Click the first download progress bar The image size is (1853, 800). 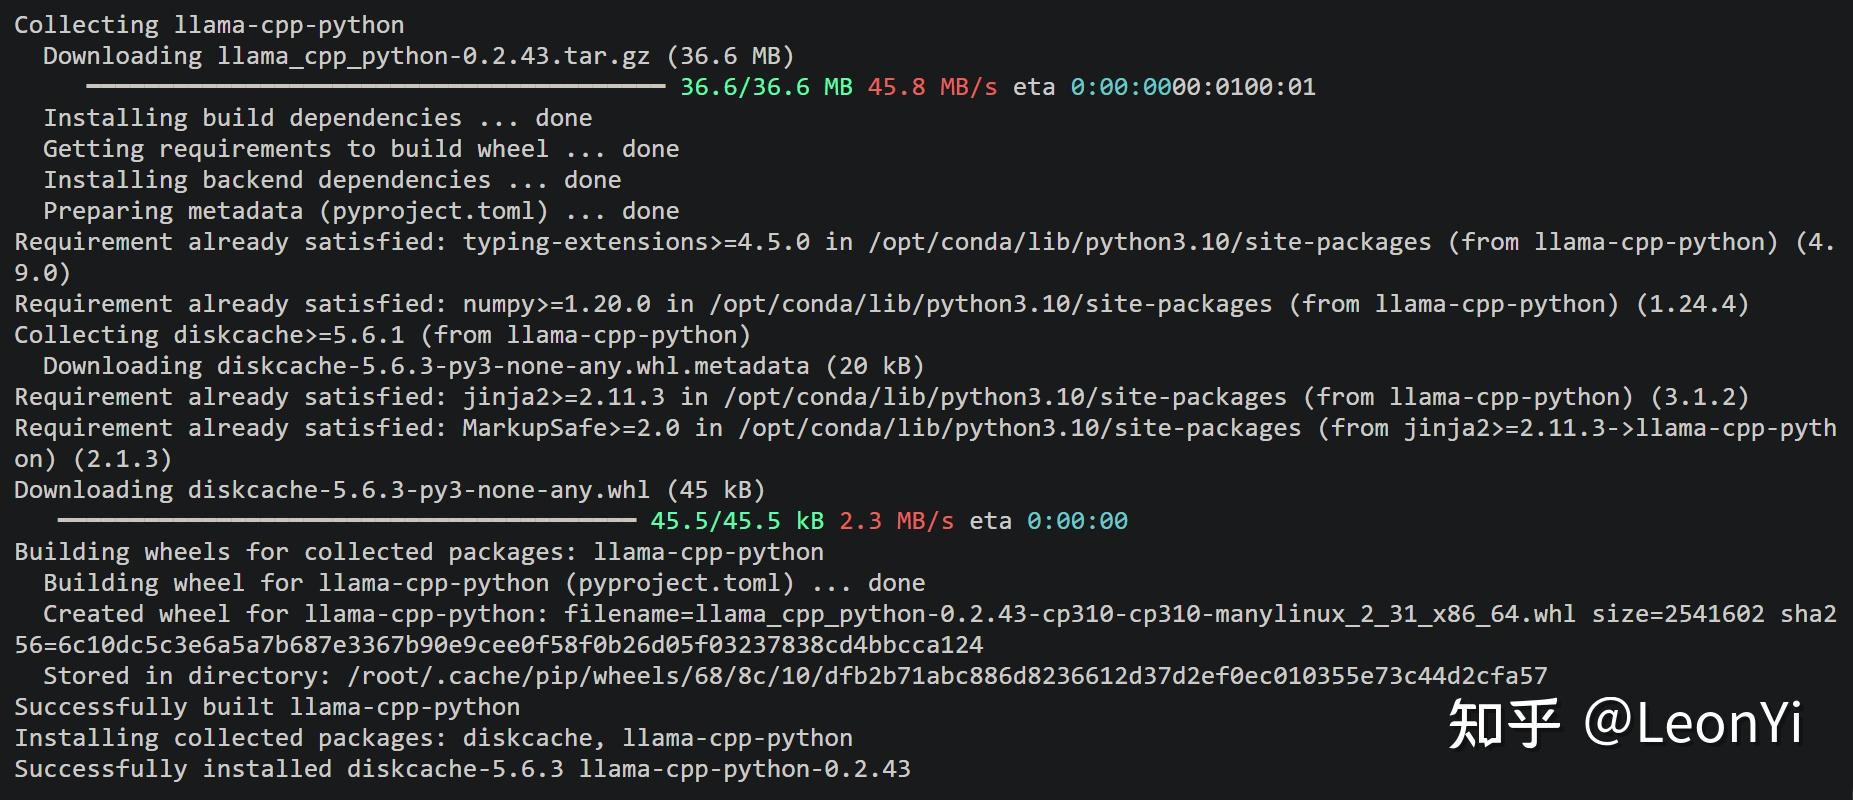pyautogui.click(x=375, y=87)
